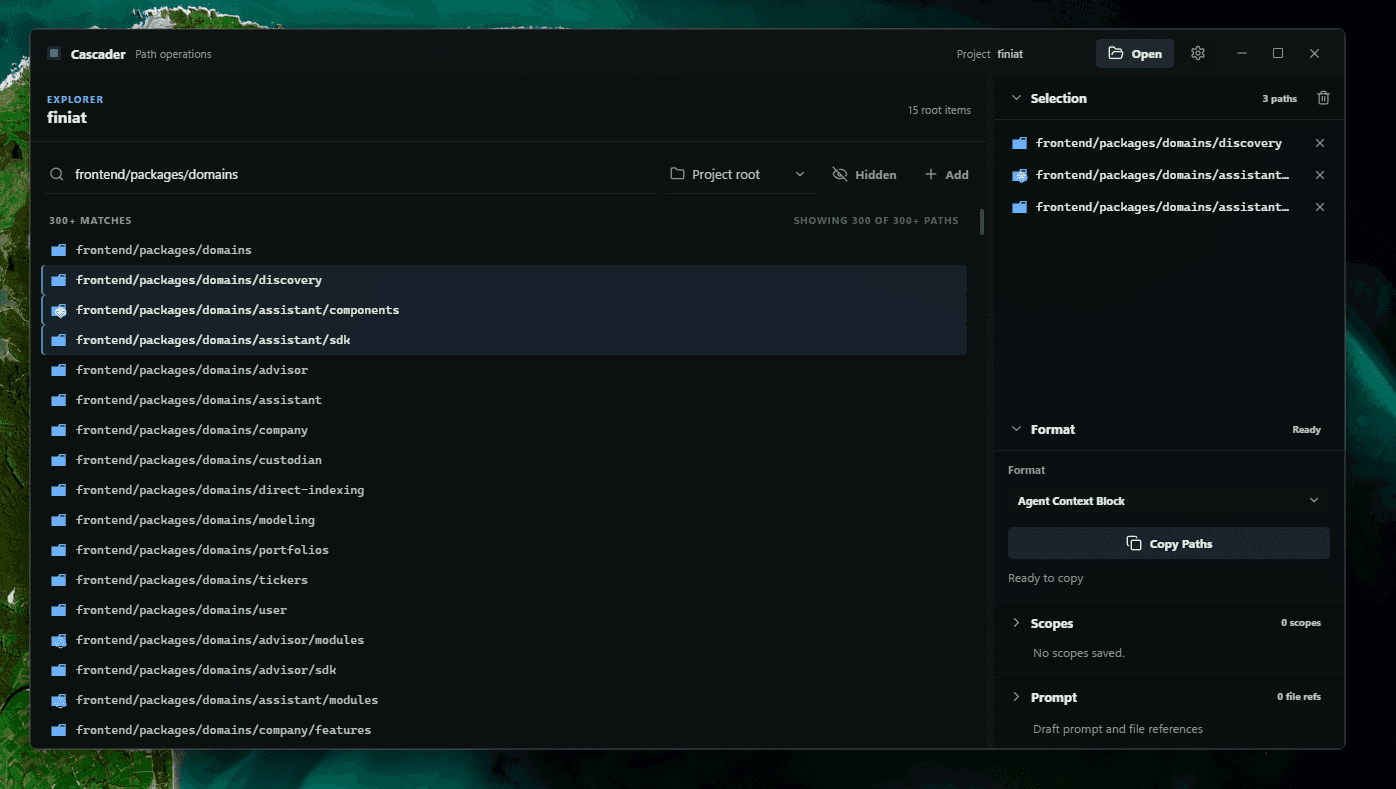Click folder icon next to domains/direct-indexing
1396x789 pixels.
59,490
